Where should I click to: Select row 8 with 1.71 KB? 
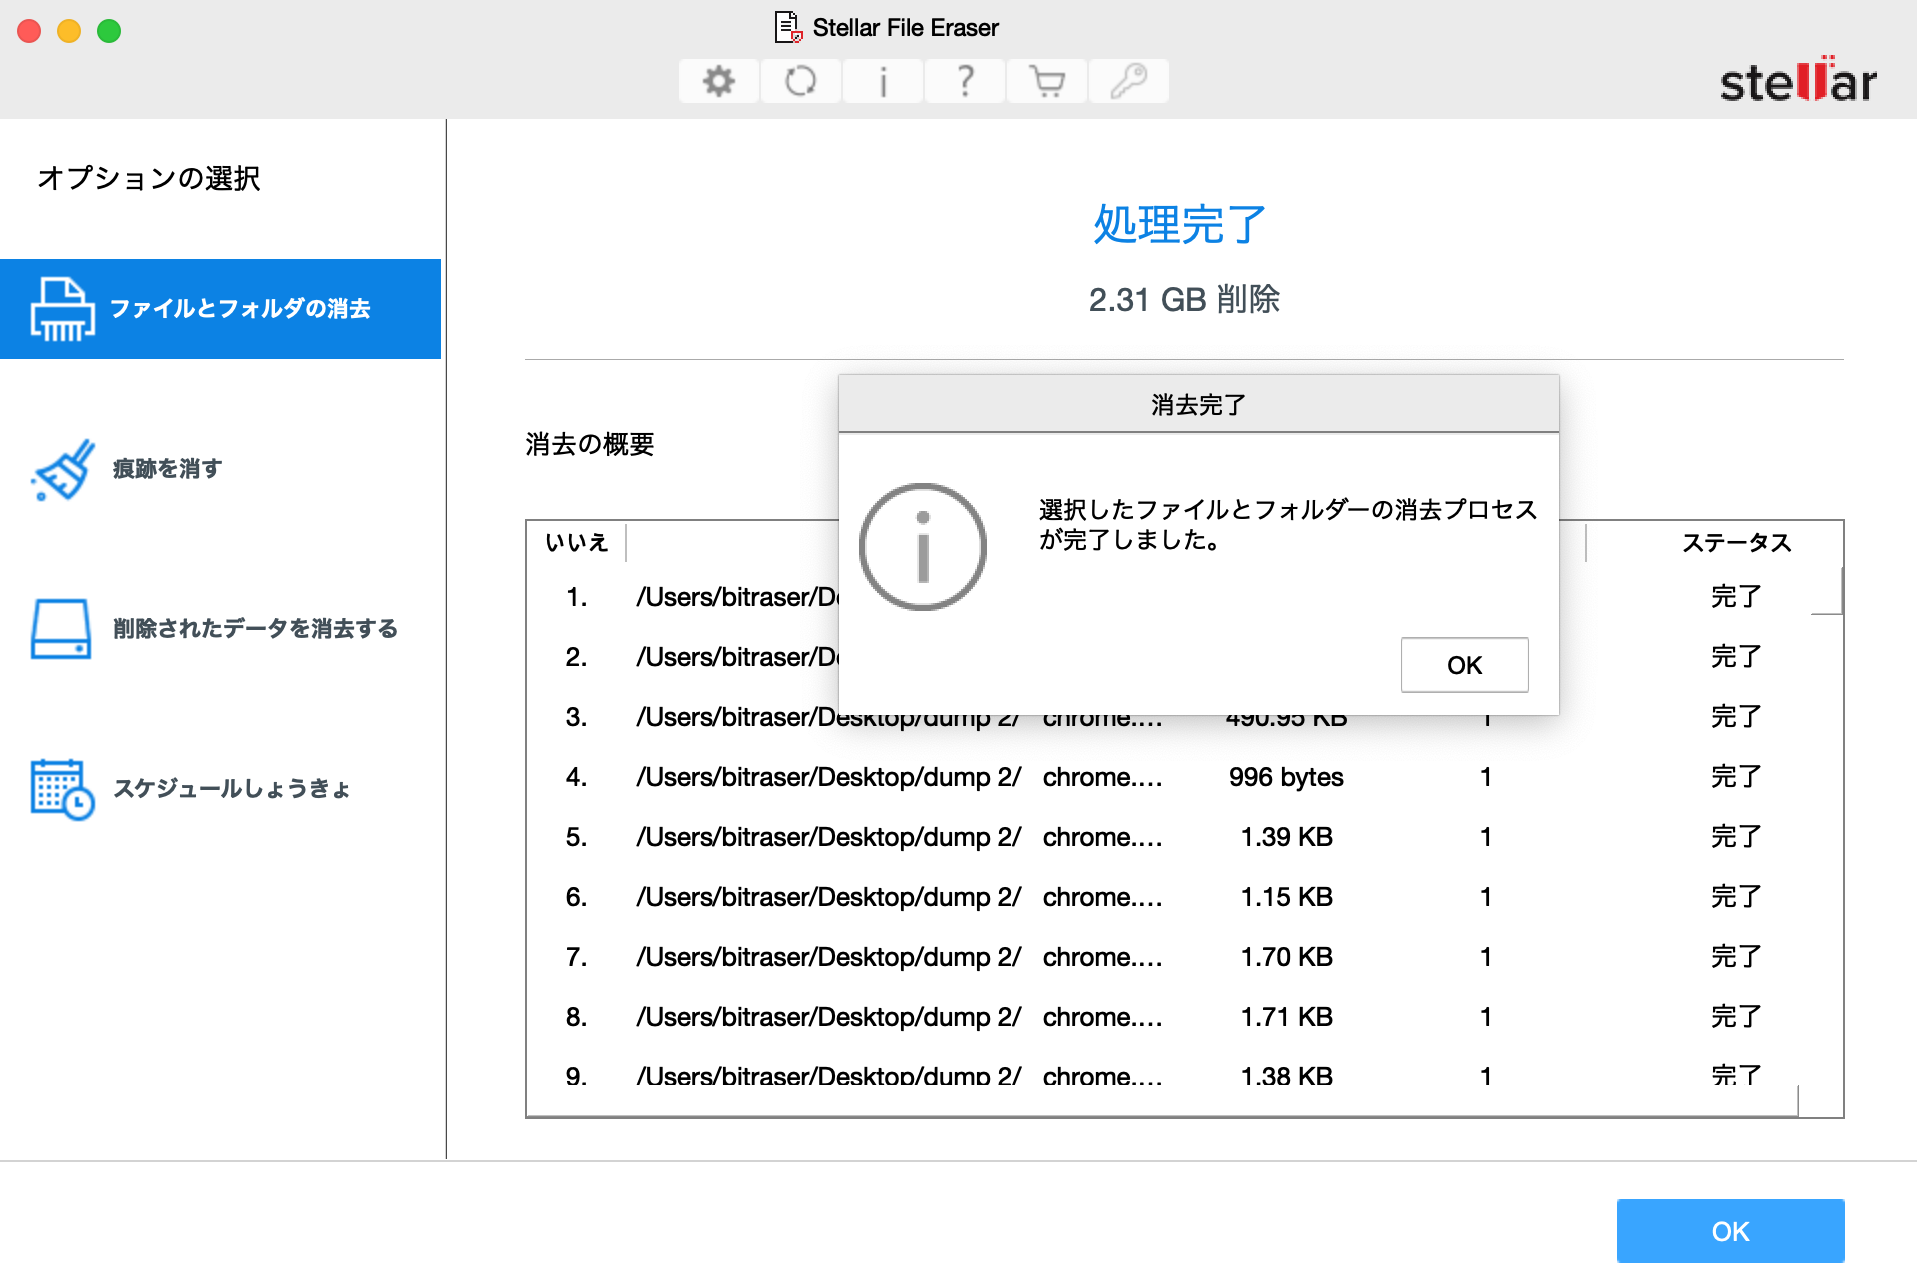click(x=1184, y=1017)
